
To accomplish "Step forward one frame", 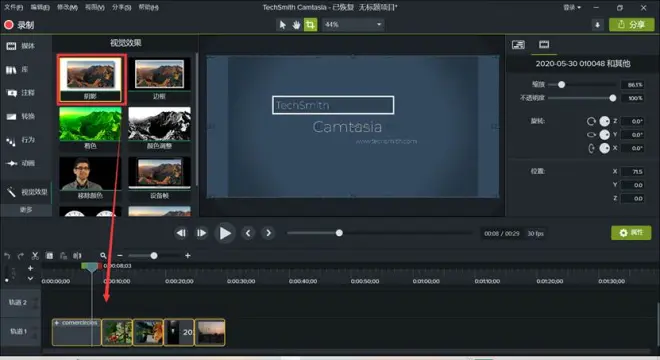I will pyautogui.click(x=201, y=233).
